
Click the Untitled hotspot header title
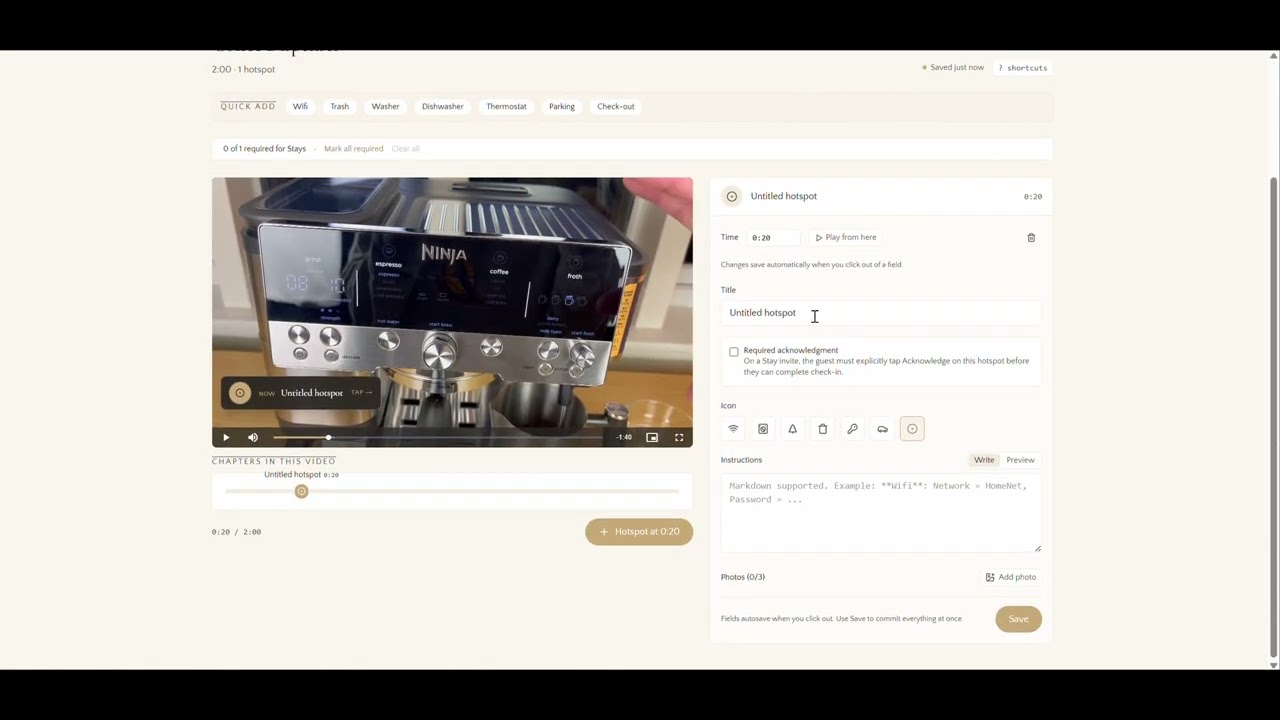tap(784, 197)
